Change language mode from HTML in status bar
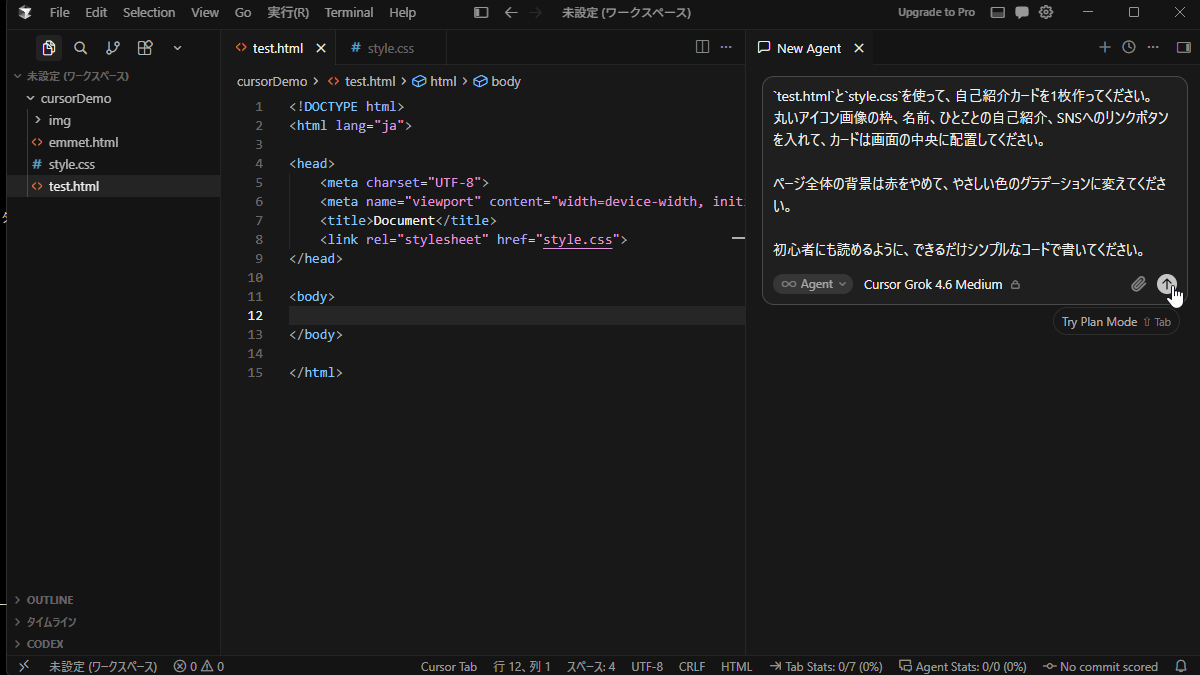This screenshot has height=675, width=1200. click(x=736, y=666)
